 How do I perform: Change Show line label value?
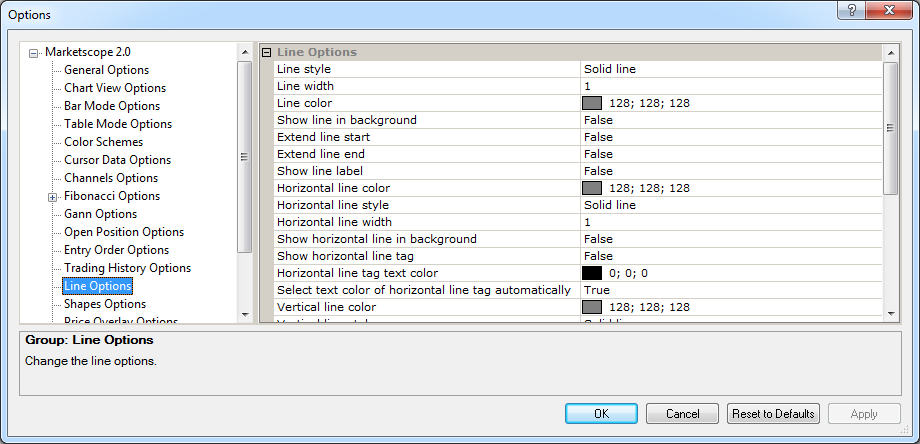click(731, 171)
